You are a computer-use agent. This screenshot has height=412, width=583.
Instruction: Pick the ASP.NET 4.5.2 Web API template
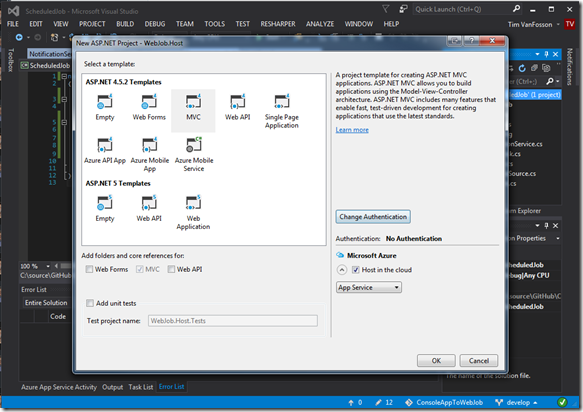click(237, 107)
